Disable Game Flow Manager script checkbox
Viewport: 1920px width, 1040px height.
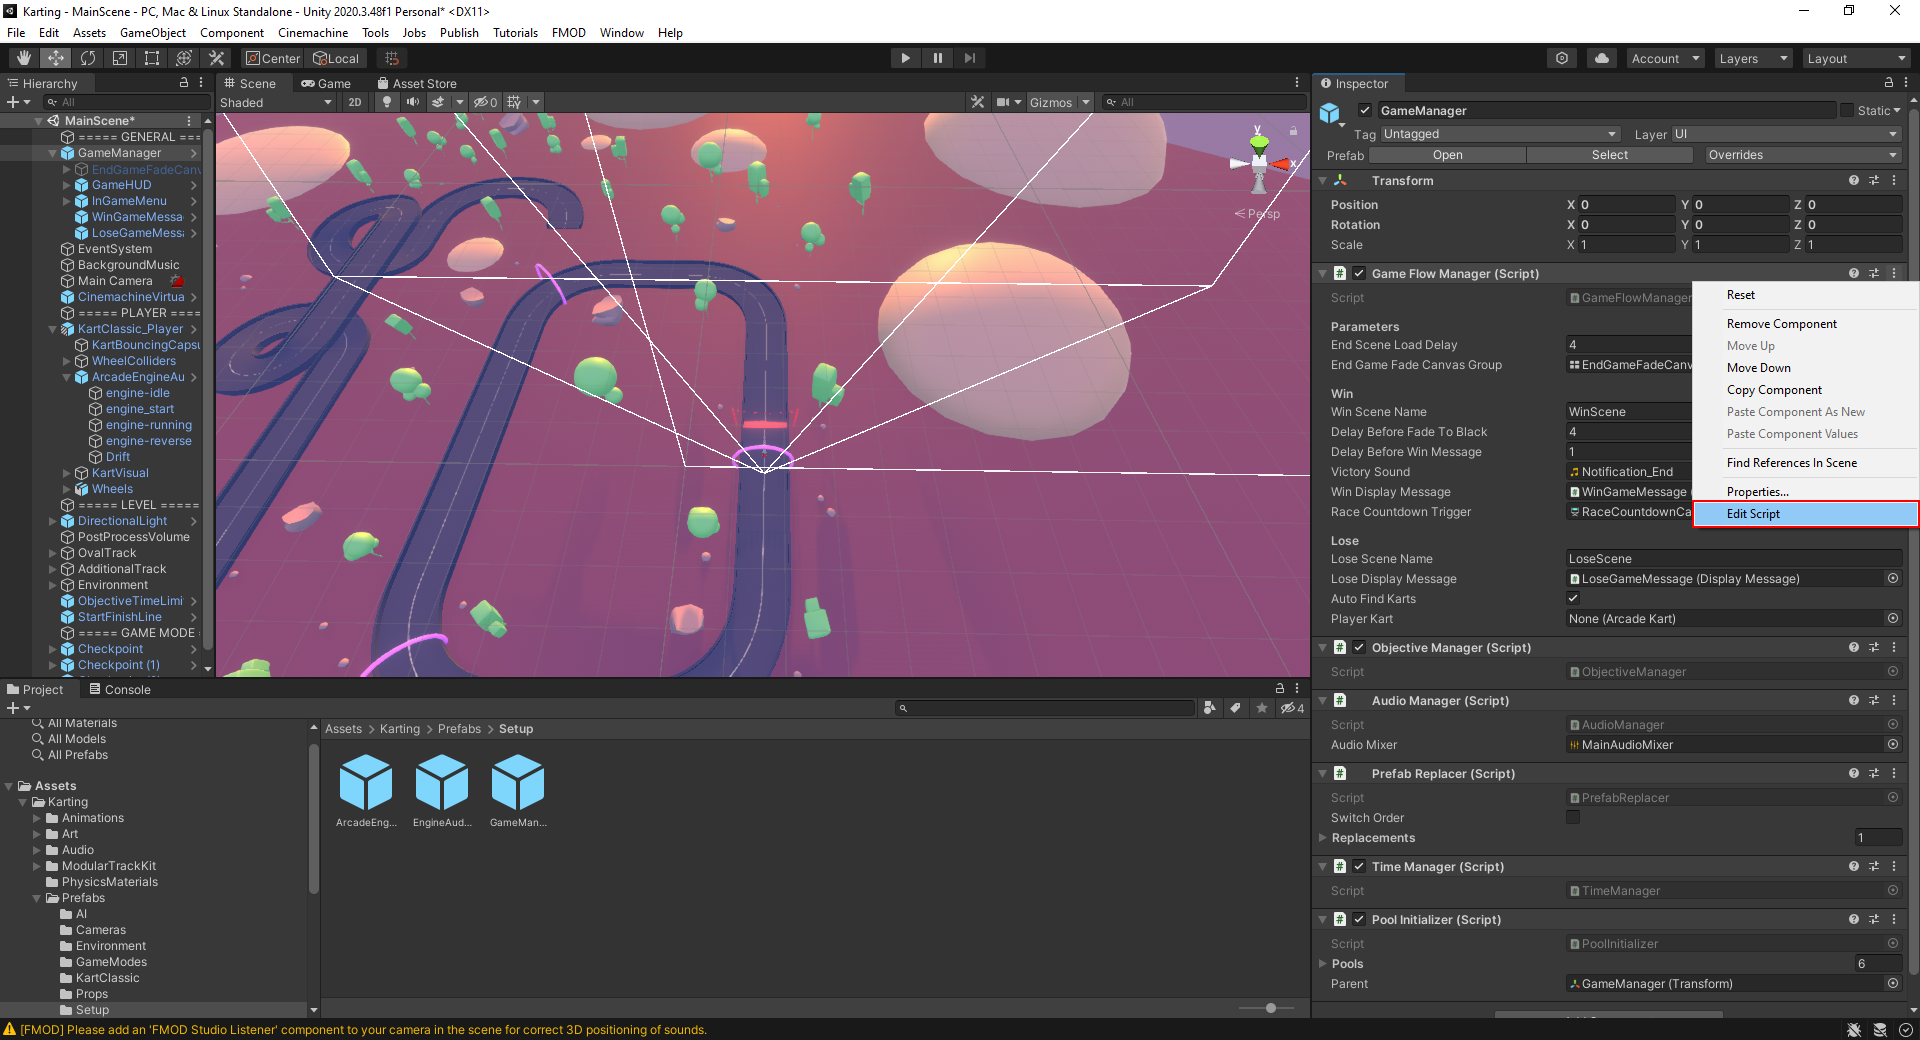[x=1359, y=273]
